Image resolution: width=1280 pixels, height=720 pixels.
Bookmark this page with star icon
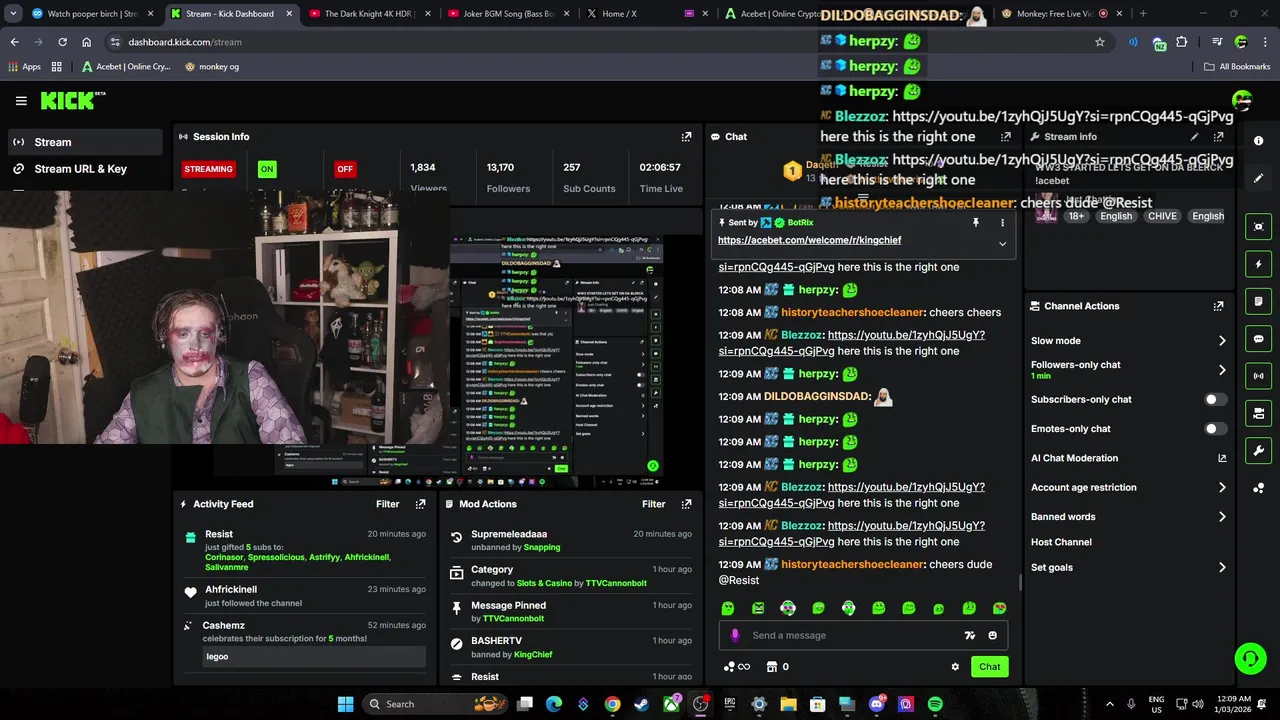point(1100,42)
